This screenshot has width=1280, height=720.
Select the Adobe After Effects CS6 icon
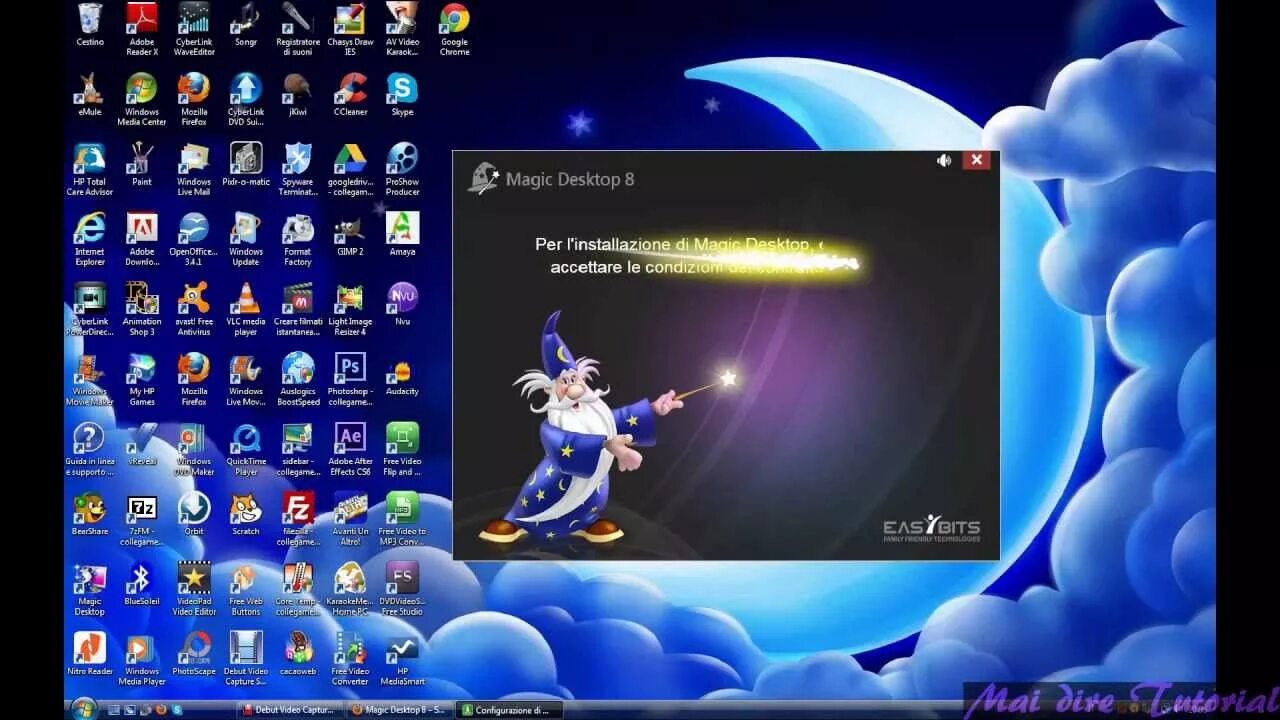(350, 448)
